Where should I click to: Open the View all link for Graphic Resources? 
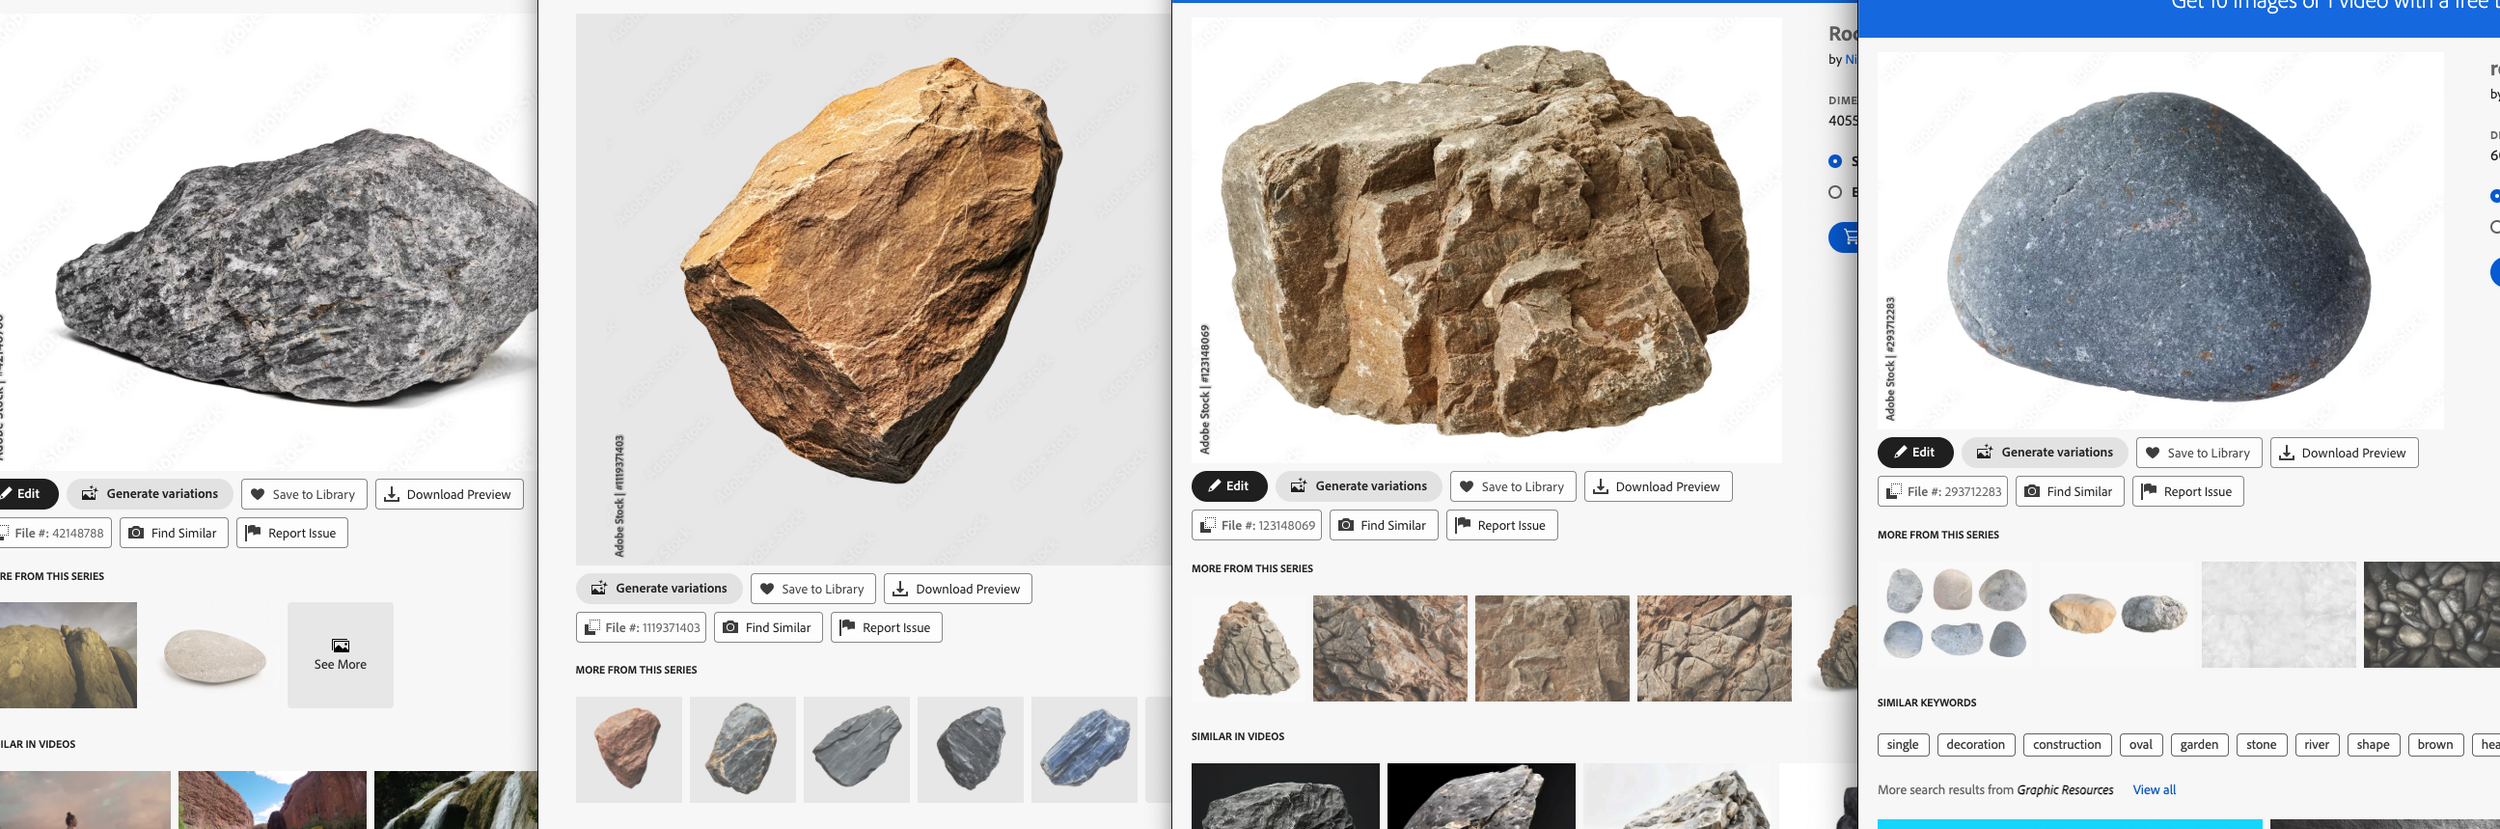pyautogui.click(x=2154, y=790)
